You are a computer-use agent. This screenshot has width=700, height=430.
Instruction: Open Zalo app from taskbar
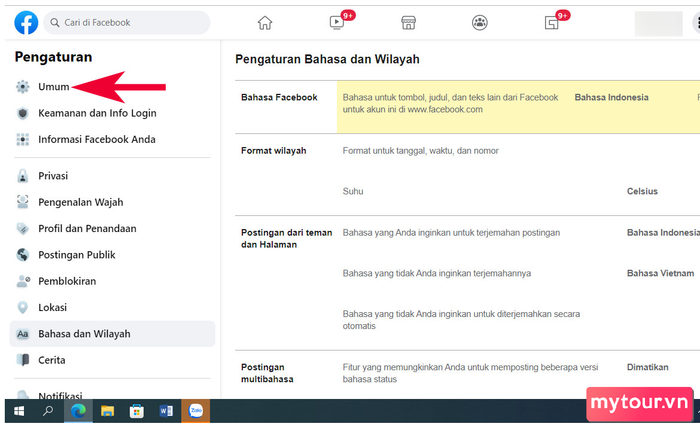(196, 411)
